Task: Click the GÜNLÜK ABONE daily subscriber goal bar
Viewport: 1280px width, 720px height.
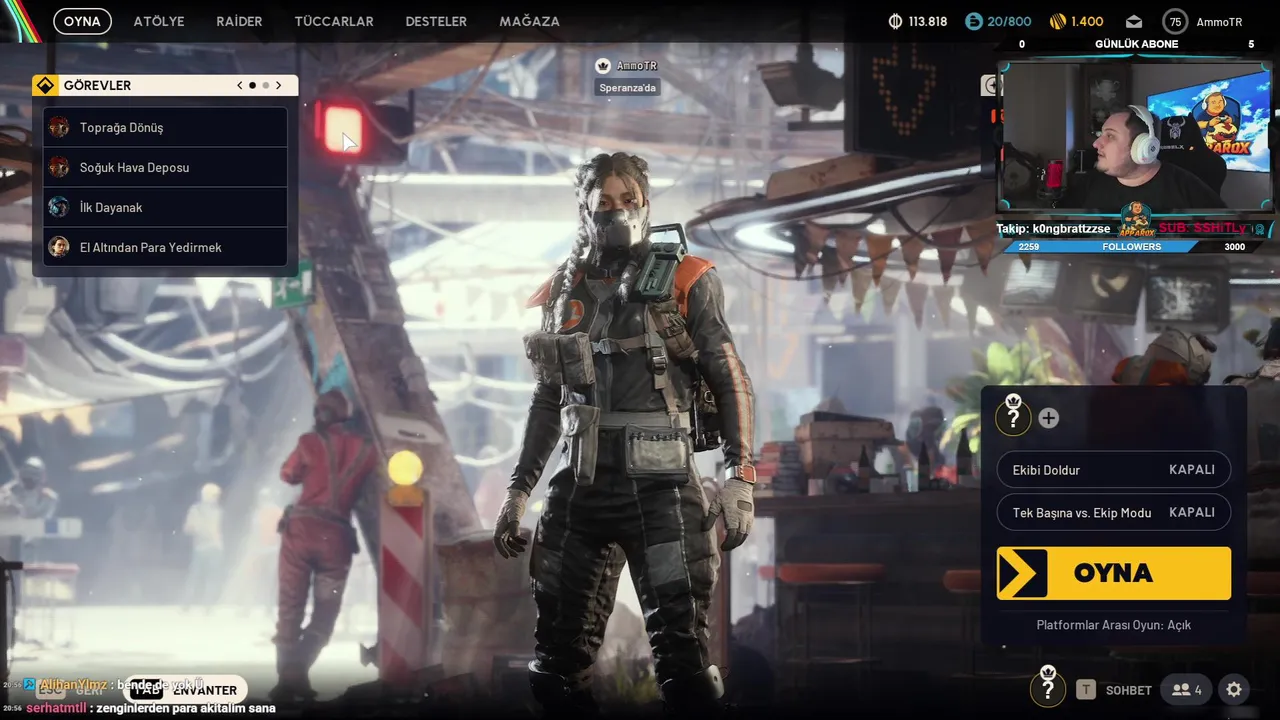Action: pos(1136,44)
